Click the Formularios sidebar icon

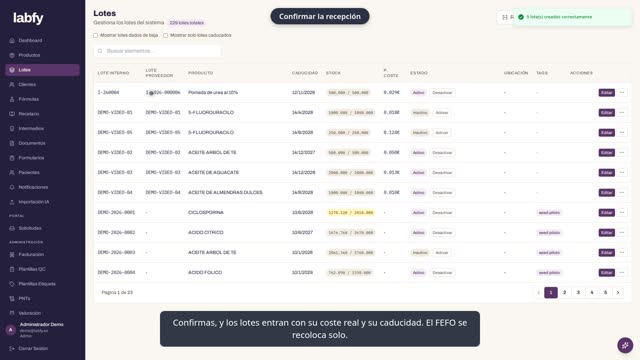(12, 158)
